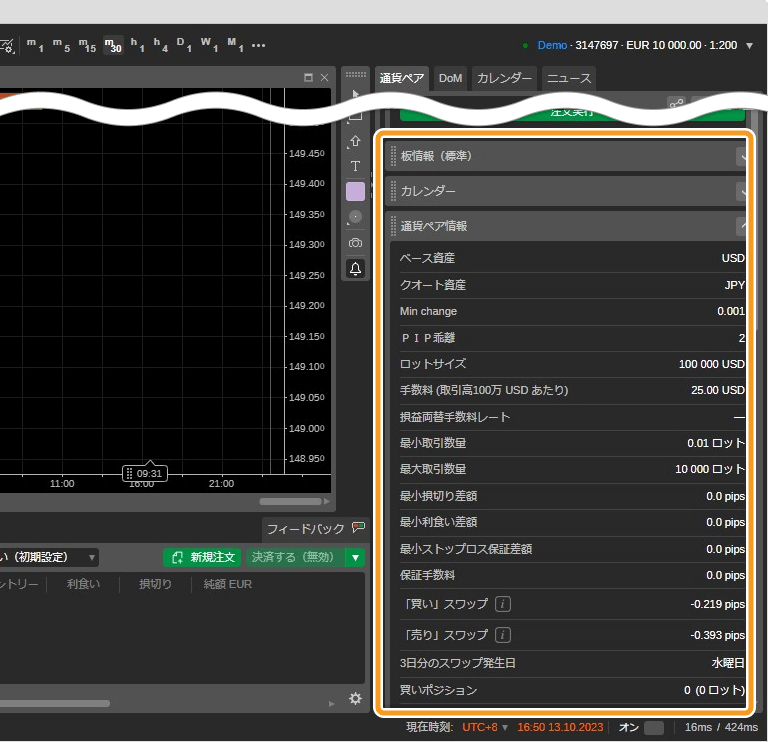Switch to the ニュース tab
This screenshot has width=768, height=742.
tap(569, 78)
